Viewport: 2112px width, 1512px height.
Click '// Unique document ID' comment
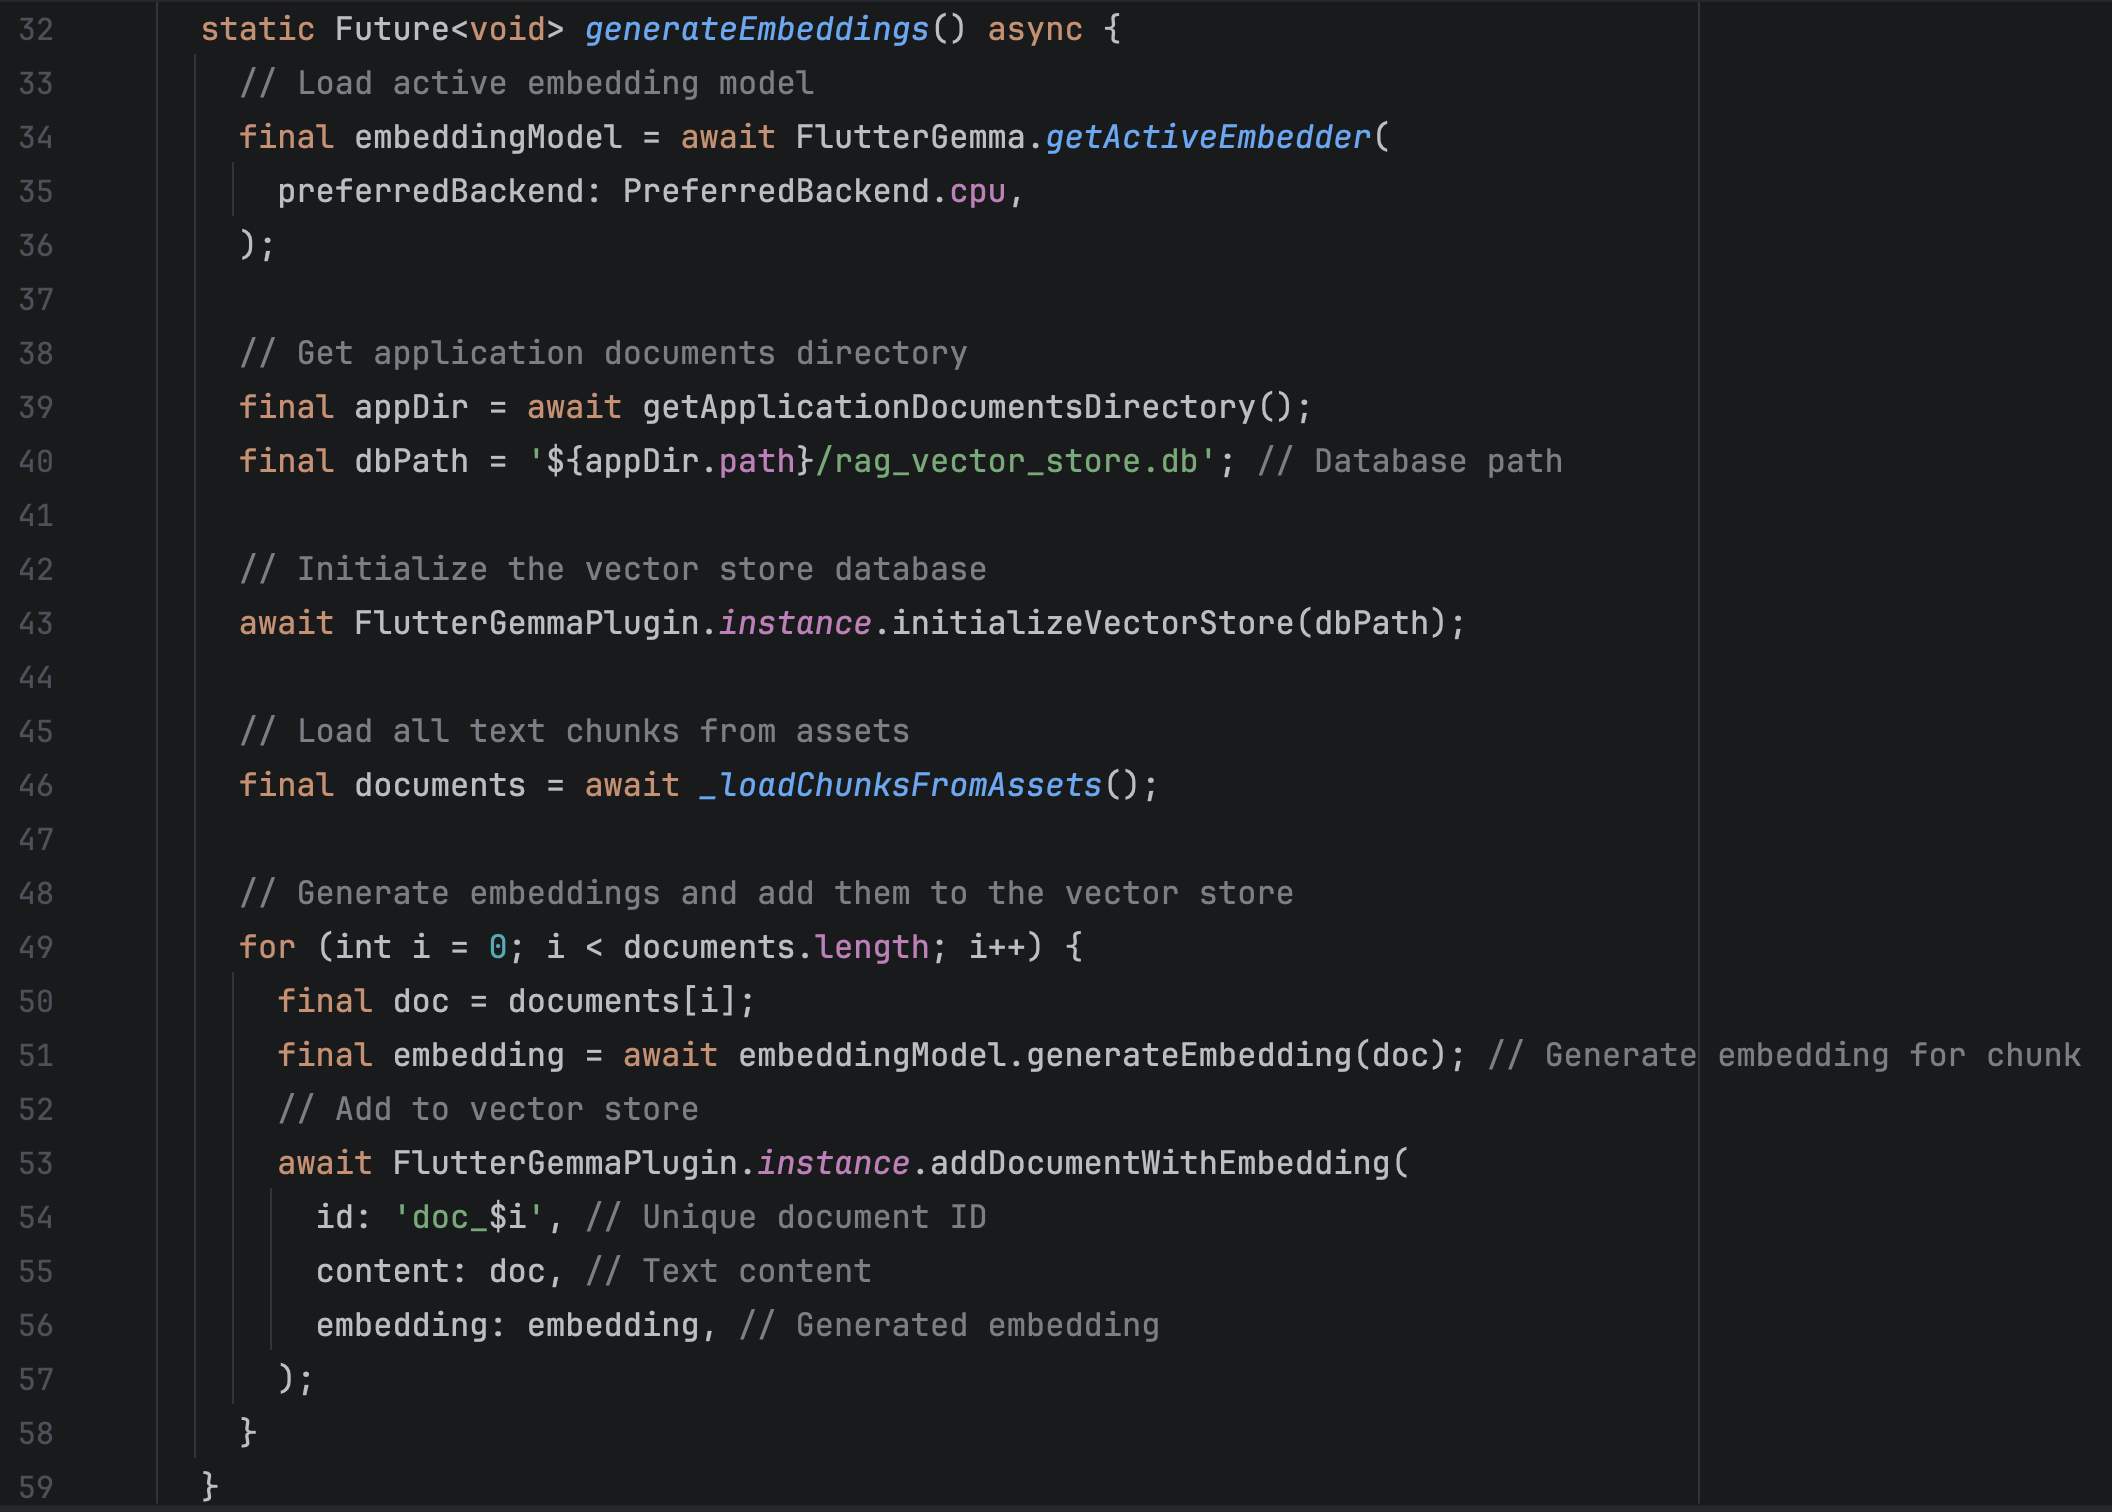pyautogui.click(x=786, y=1217)
